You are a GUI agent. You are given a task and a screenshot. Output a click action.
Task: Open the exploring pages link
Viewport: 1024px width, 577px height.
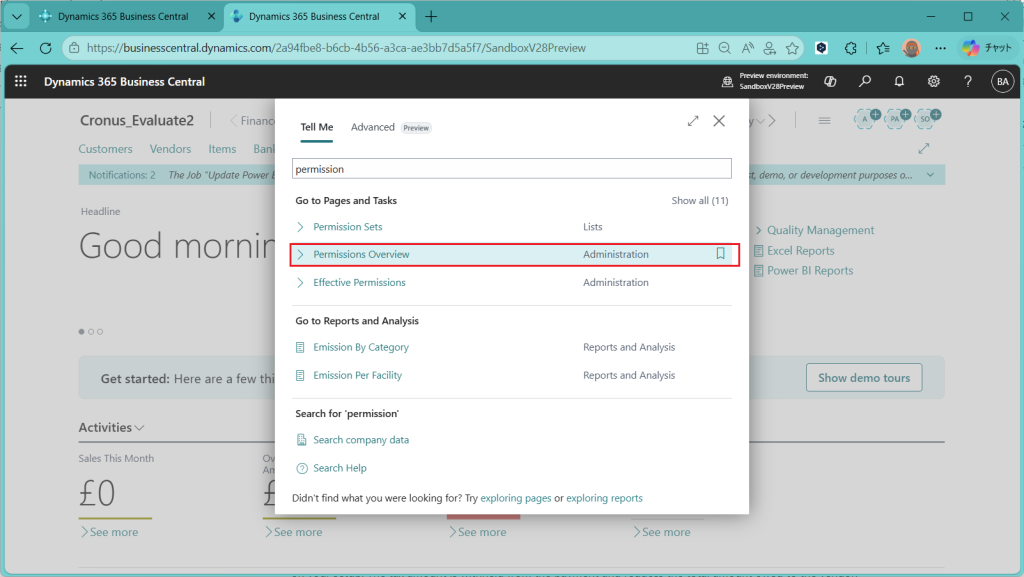(x=515, y=498)
